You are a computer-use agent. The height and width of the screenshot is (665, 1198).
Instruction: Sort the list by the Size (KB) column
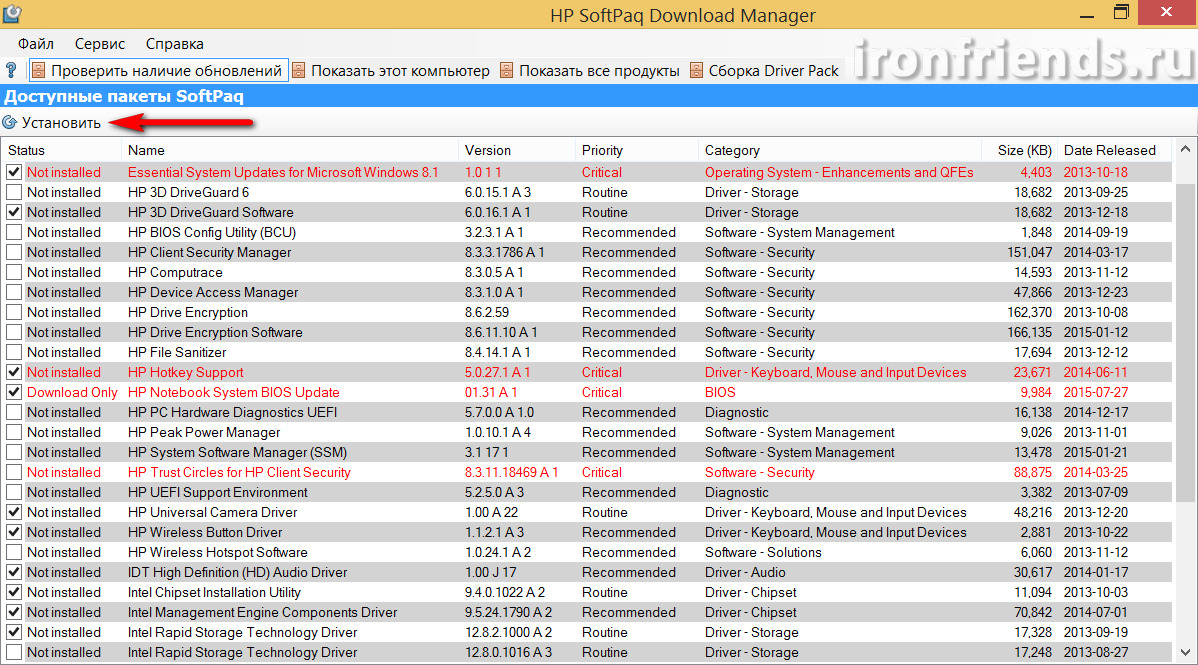pos(1024,150)
